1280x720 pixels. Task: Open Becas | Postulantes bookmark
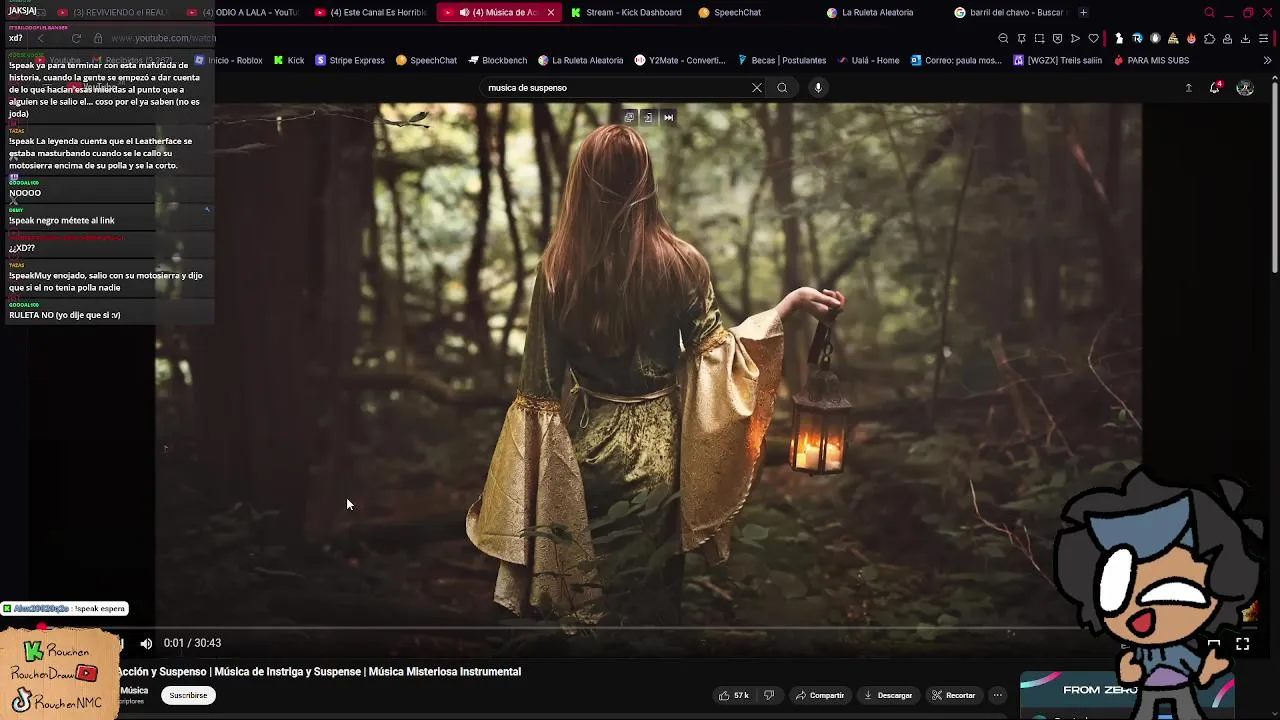pos(781,60)
